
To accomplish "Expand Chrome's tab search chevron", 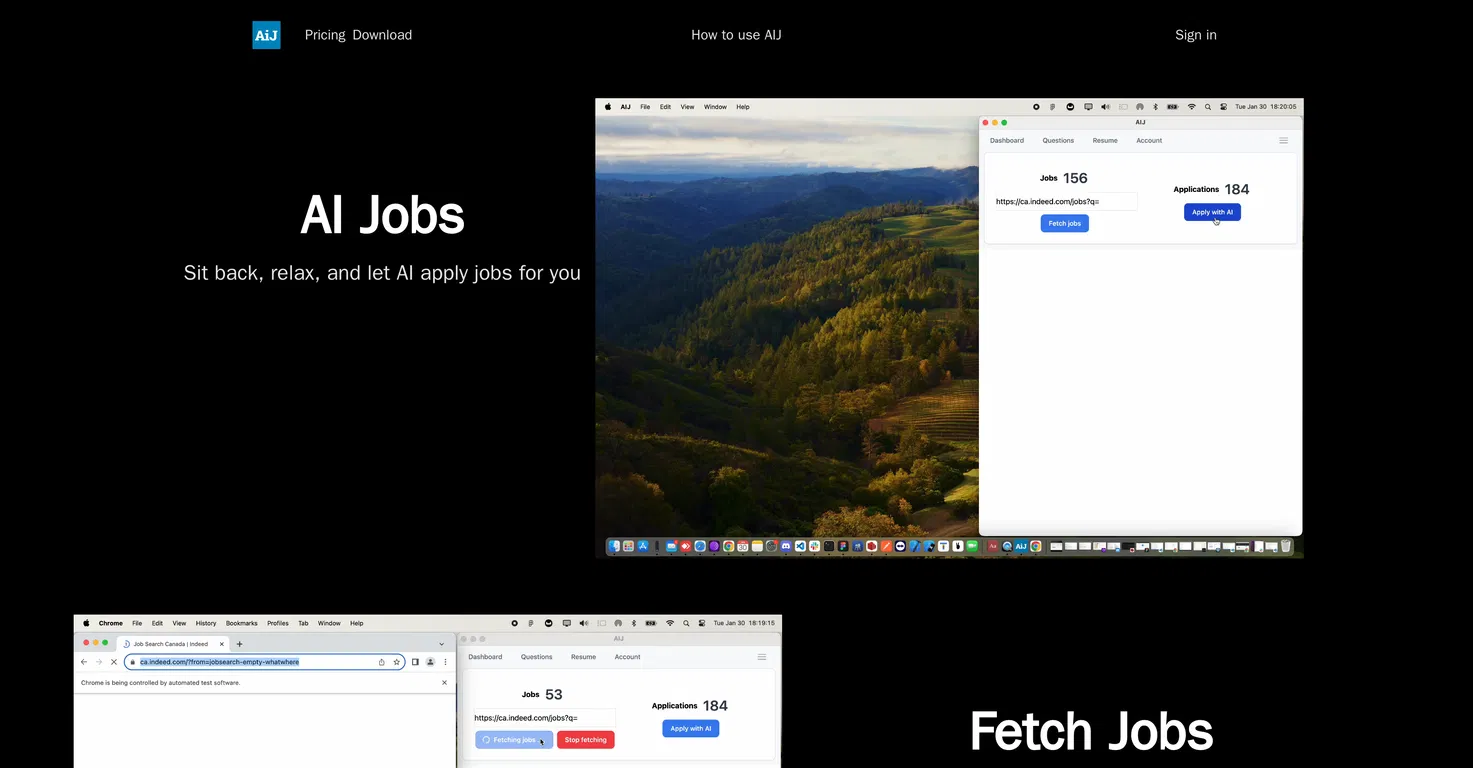I will coord(441,644).
